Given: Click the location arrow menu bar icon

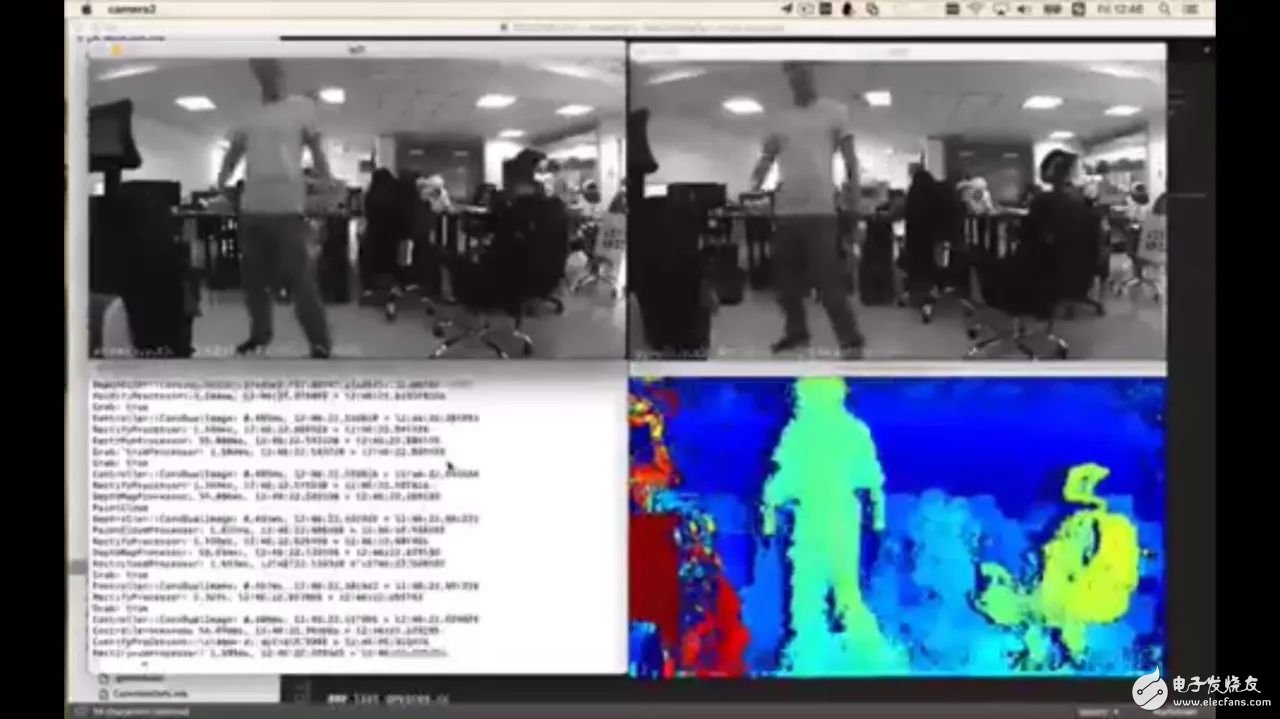Looking at the screenshot, I should click(787, 9).
